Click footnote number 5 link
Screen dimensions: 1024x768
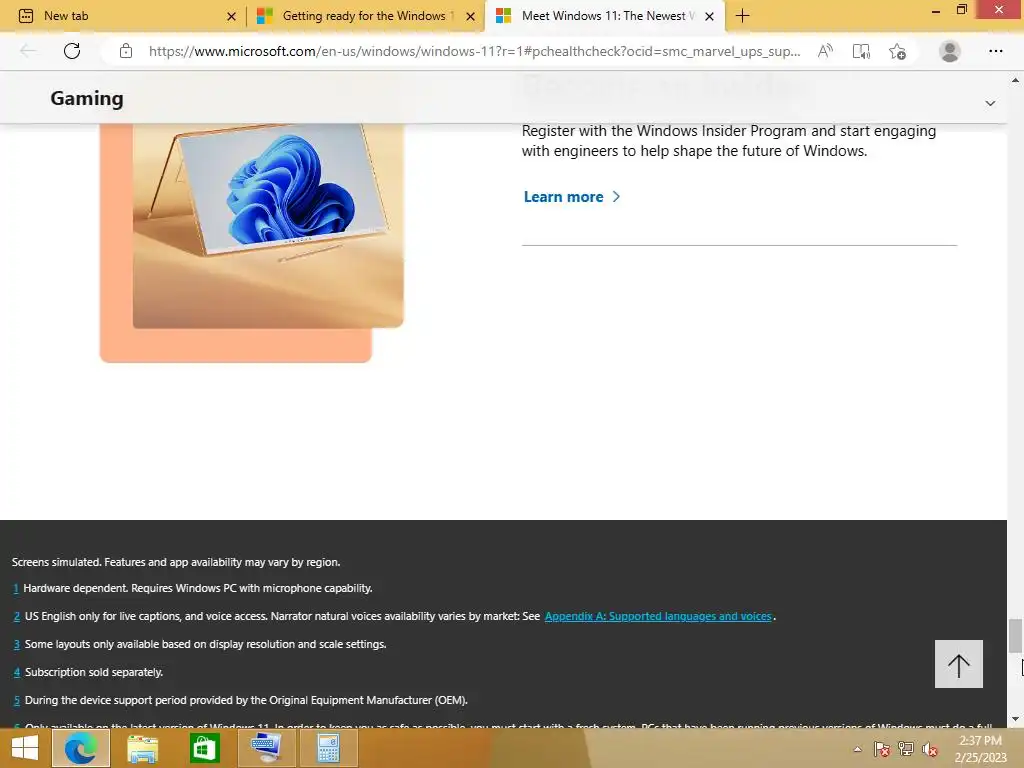tap(16, 700)
